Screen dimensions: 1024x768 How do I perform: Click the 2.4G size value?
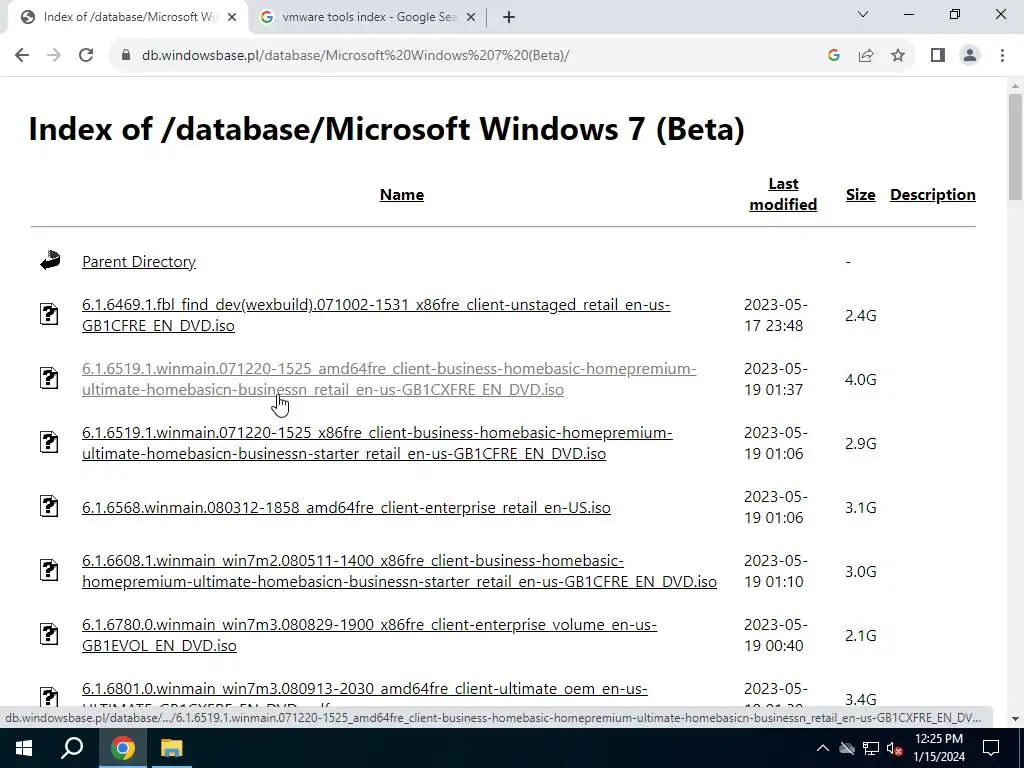pyautogui.click(x=860, y=315)
